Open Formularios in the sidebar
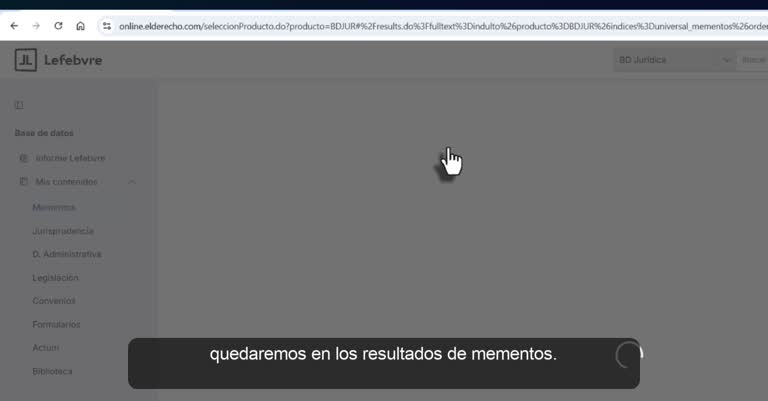This screenshot has width=768, height=401. 56,324
